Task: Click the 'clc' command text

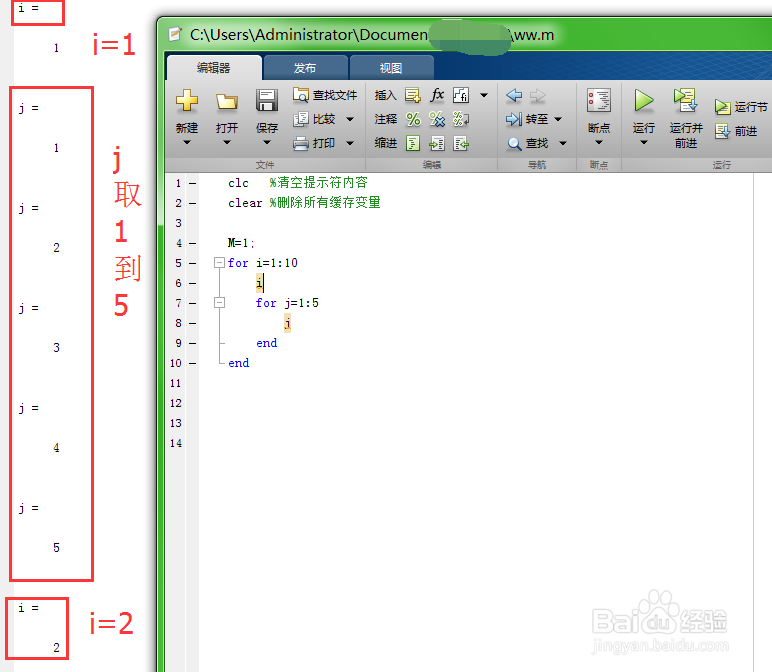Action: (x=238, y=183)
